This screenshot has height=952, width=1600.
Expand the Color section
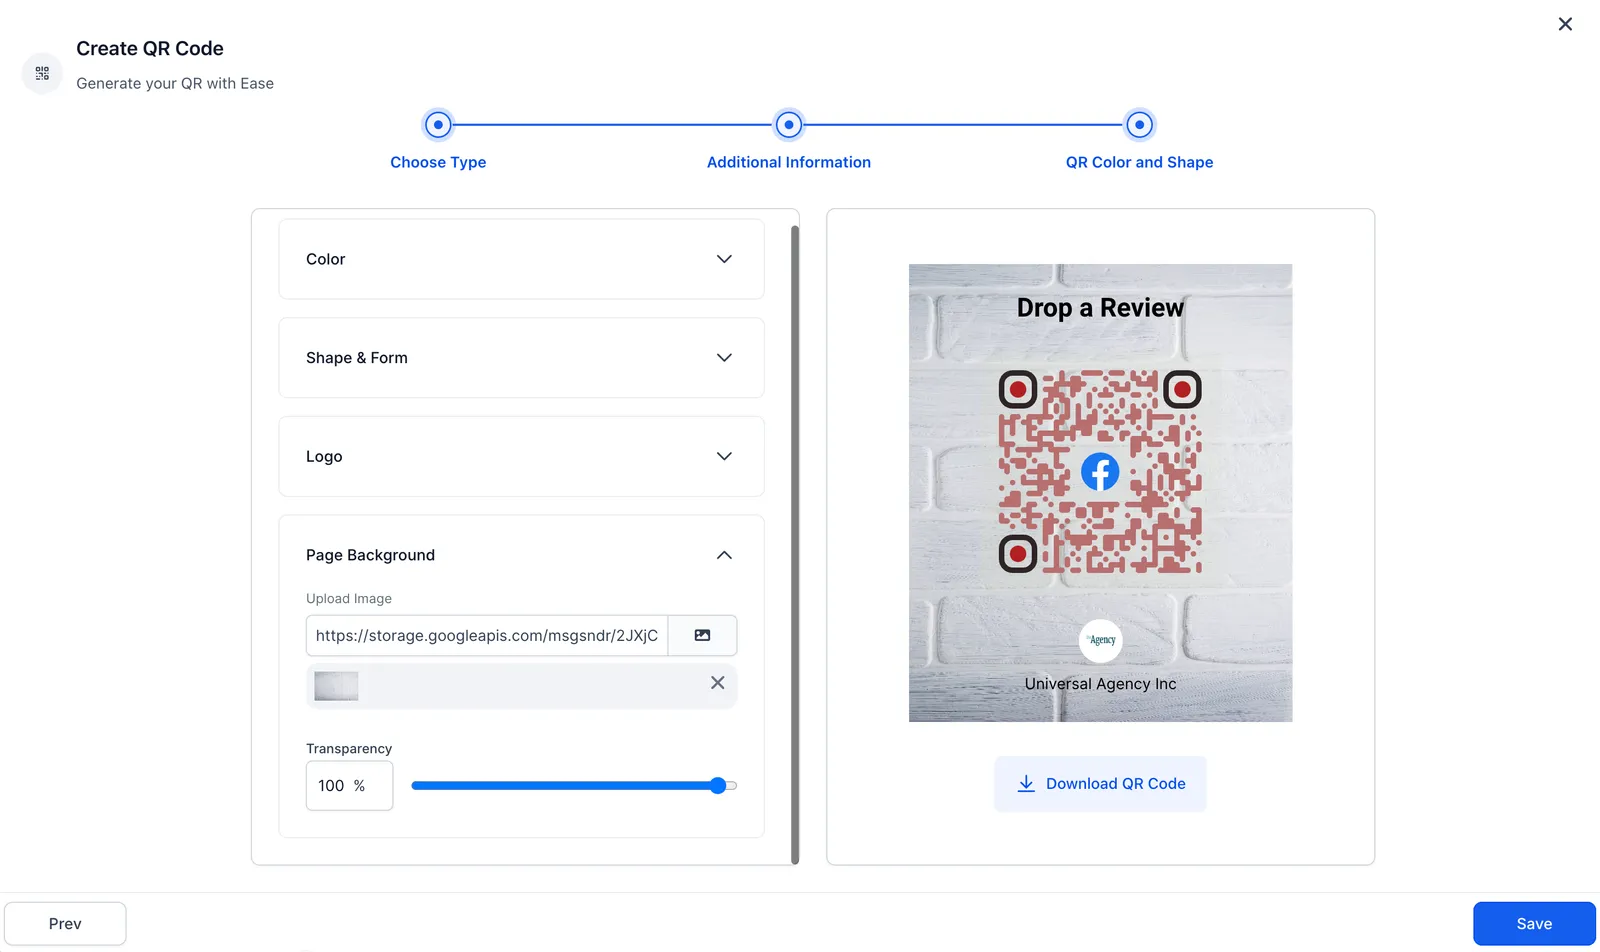(x=521, y=259)
